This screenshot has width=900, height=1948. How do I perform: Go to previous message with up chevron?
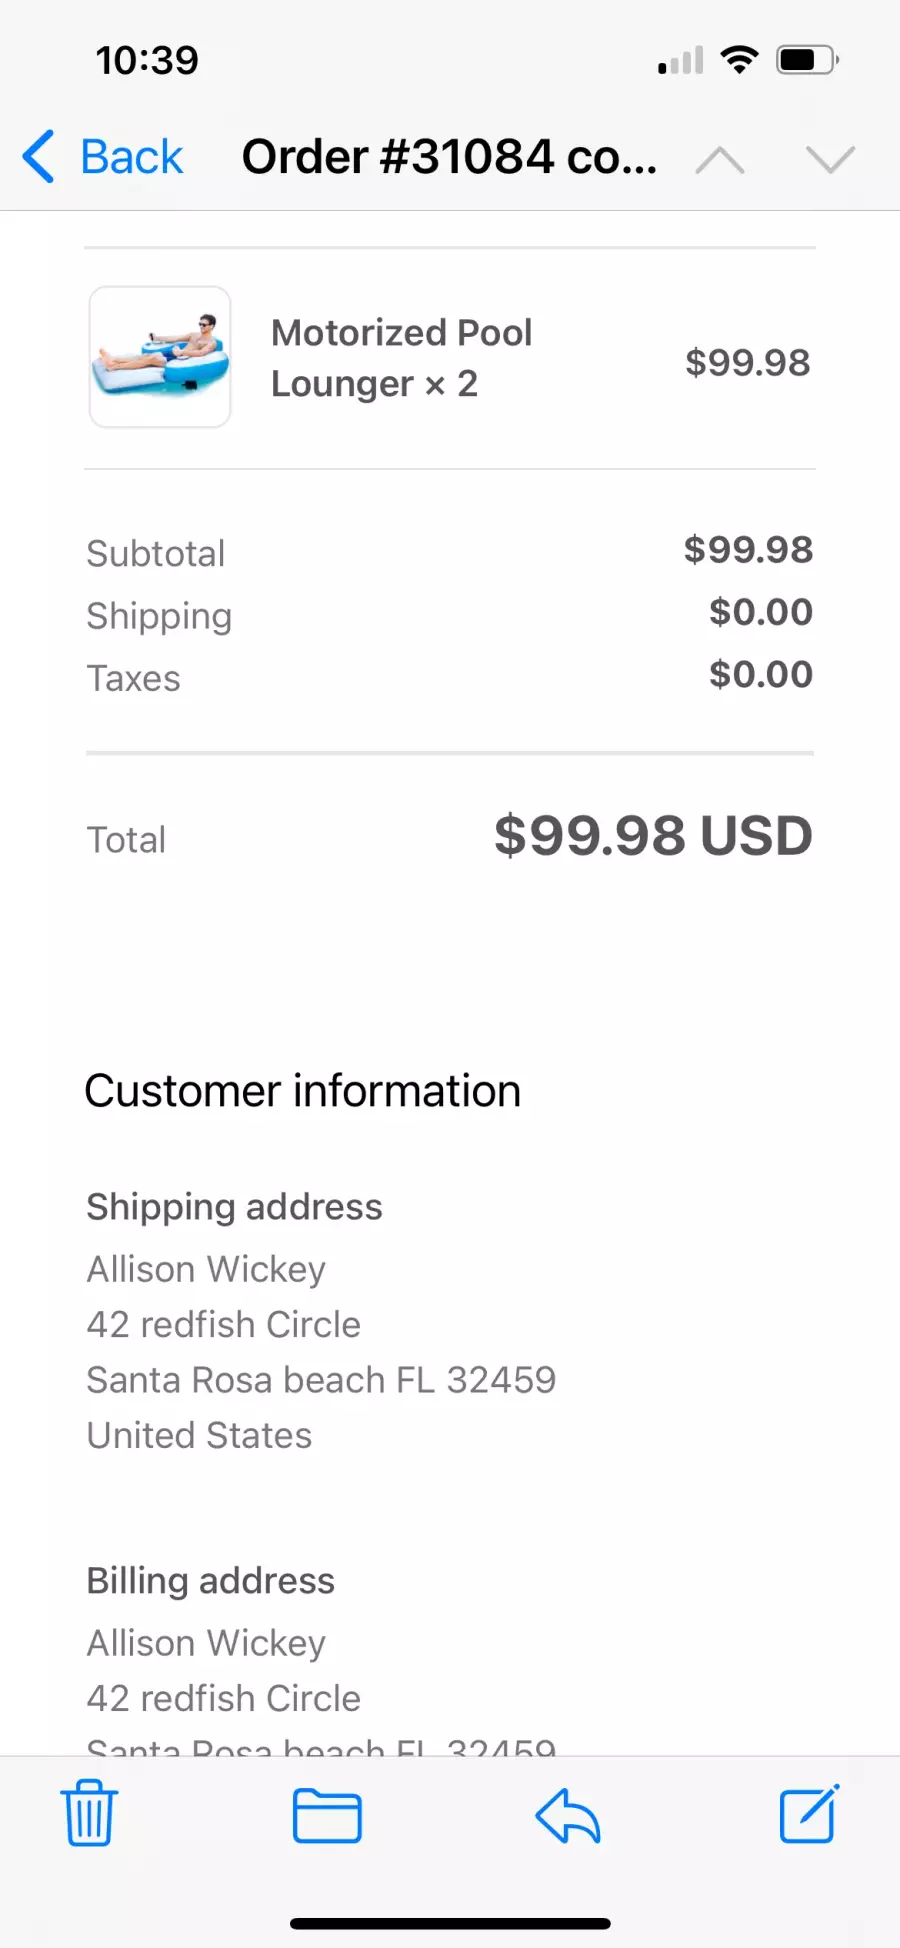click(x=720, y=159)
